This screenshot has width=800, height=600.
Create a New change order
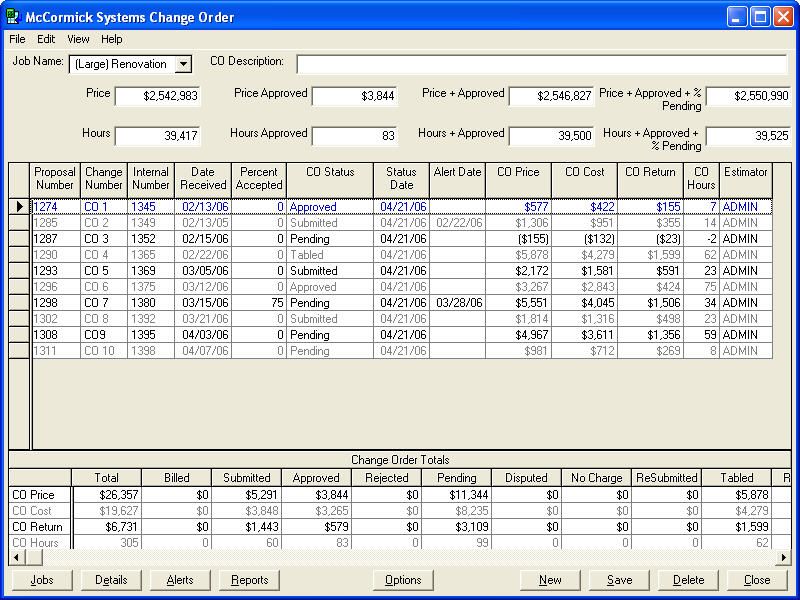[550, 580]
